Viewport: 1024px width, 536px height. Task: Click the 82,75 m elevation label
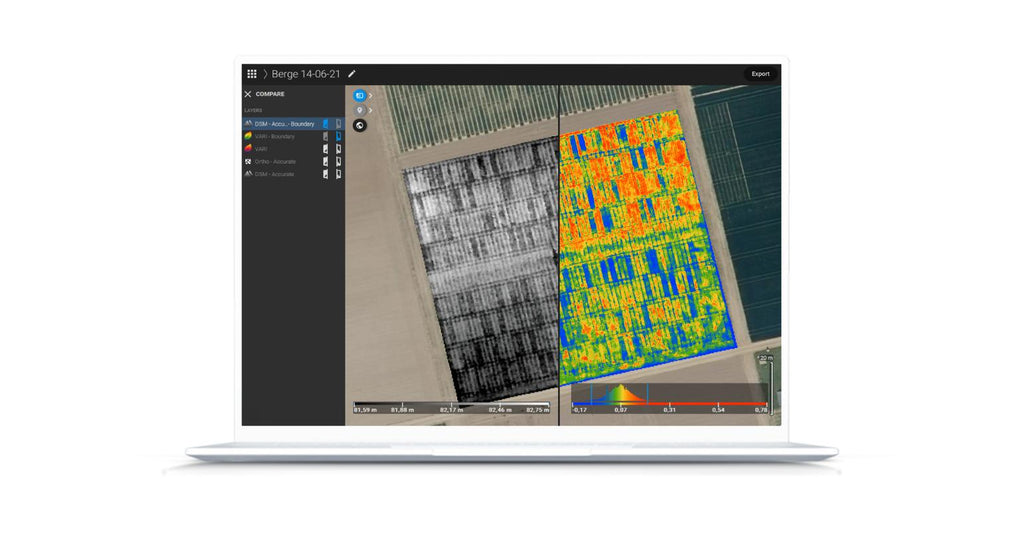tap(538, 410)
